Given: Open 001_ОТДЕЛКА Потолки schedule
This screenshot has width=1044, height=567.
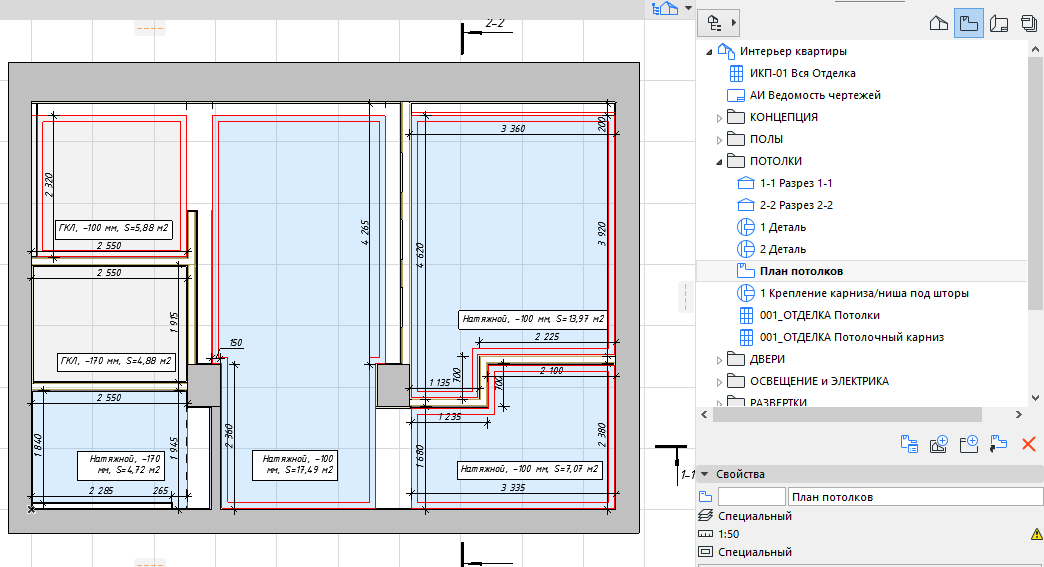Looking at the screenshot, I should tap(820, 315).
